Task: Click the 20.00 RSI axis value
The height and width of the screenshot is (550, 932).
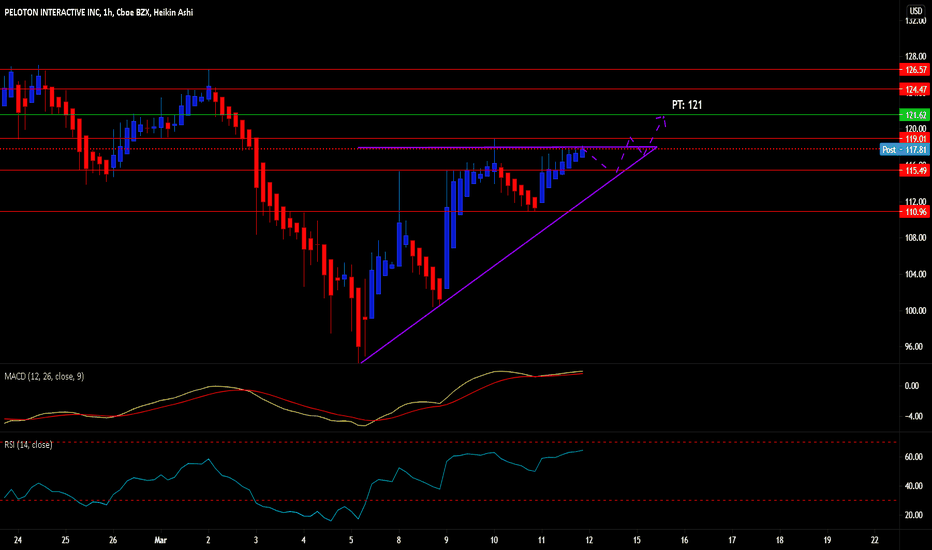Action: 914,515
